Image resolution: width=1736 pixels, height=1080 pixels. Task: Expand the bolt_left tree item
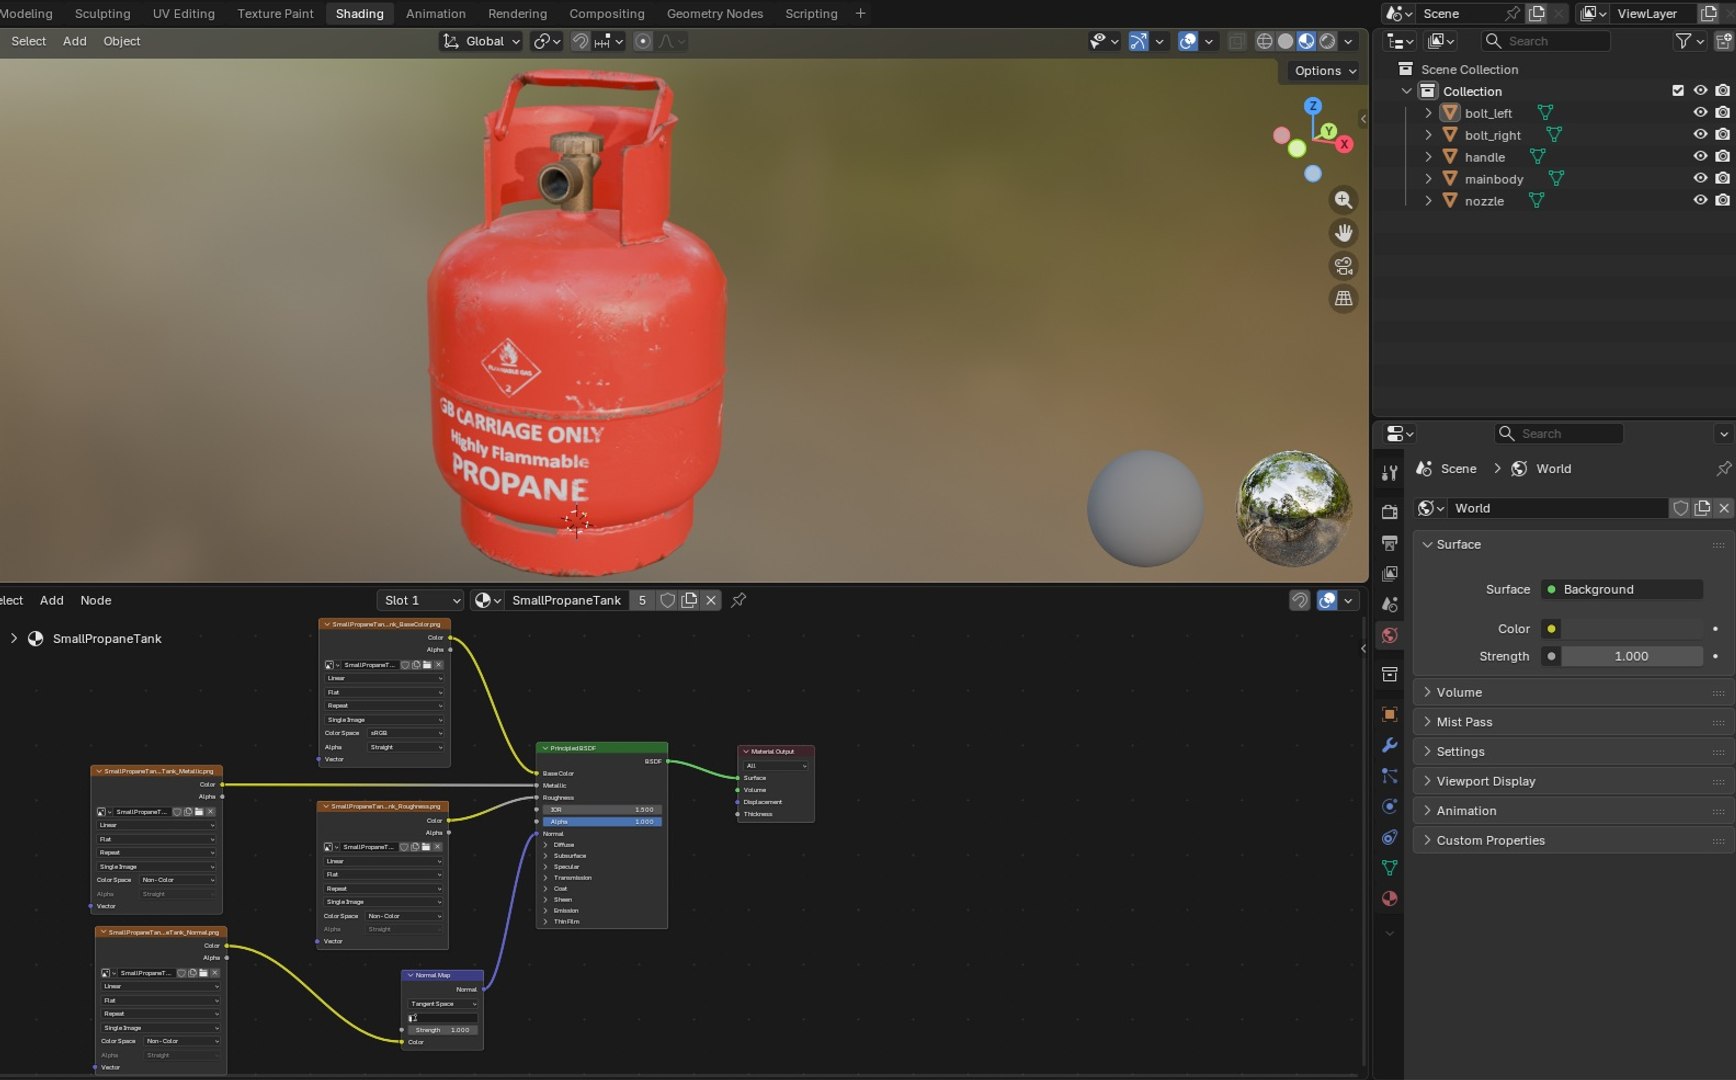click(1428, 113)
